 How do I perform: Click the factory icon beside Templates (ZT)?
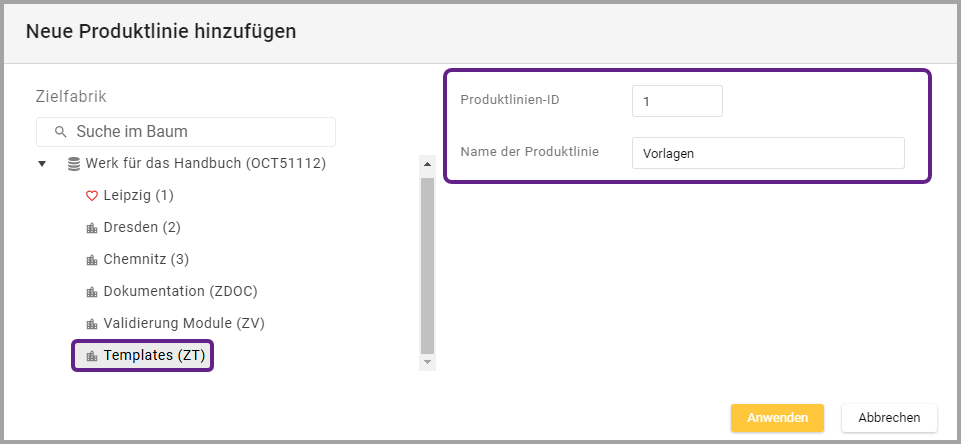tap(92, 356)
